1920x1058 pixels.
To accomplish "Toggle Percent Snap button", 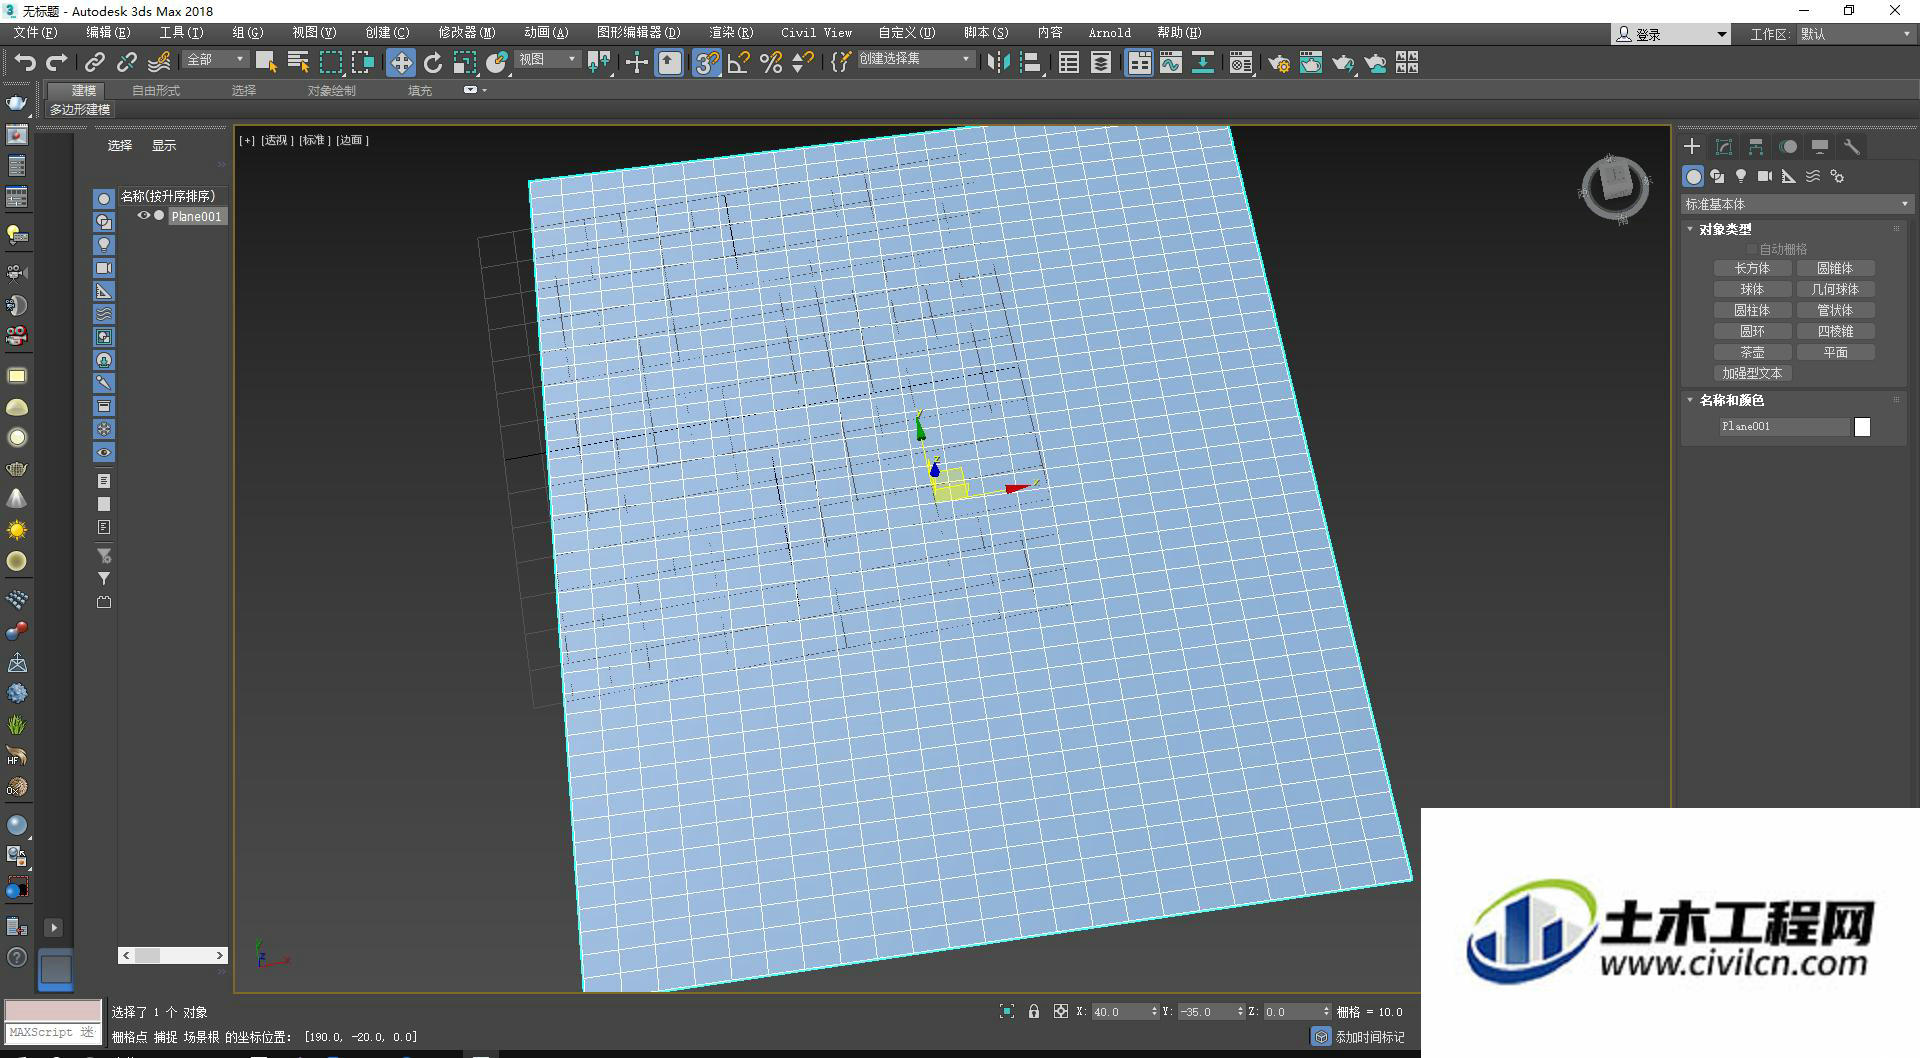I will point(771,63).
